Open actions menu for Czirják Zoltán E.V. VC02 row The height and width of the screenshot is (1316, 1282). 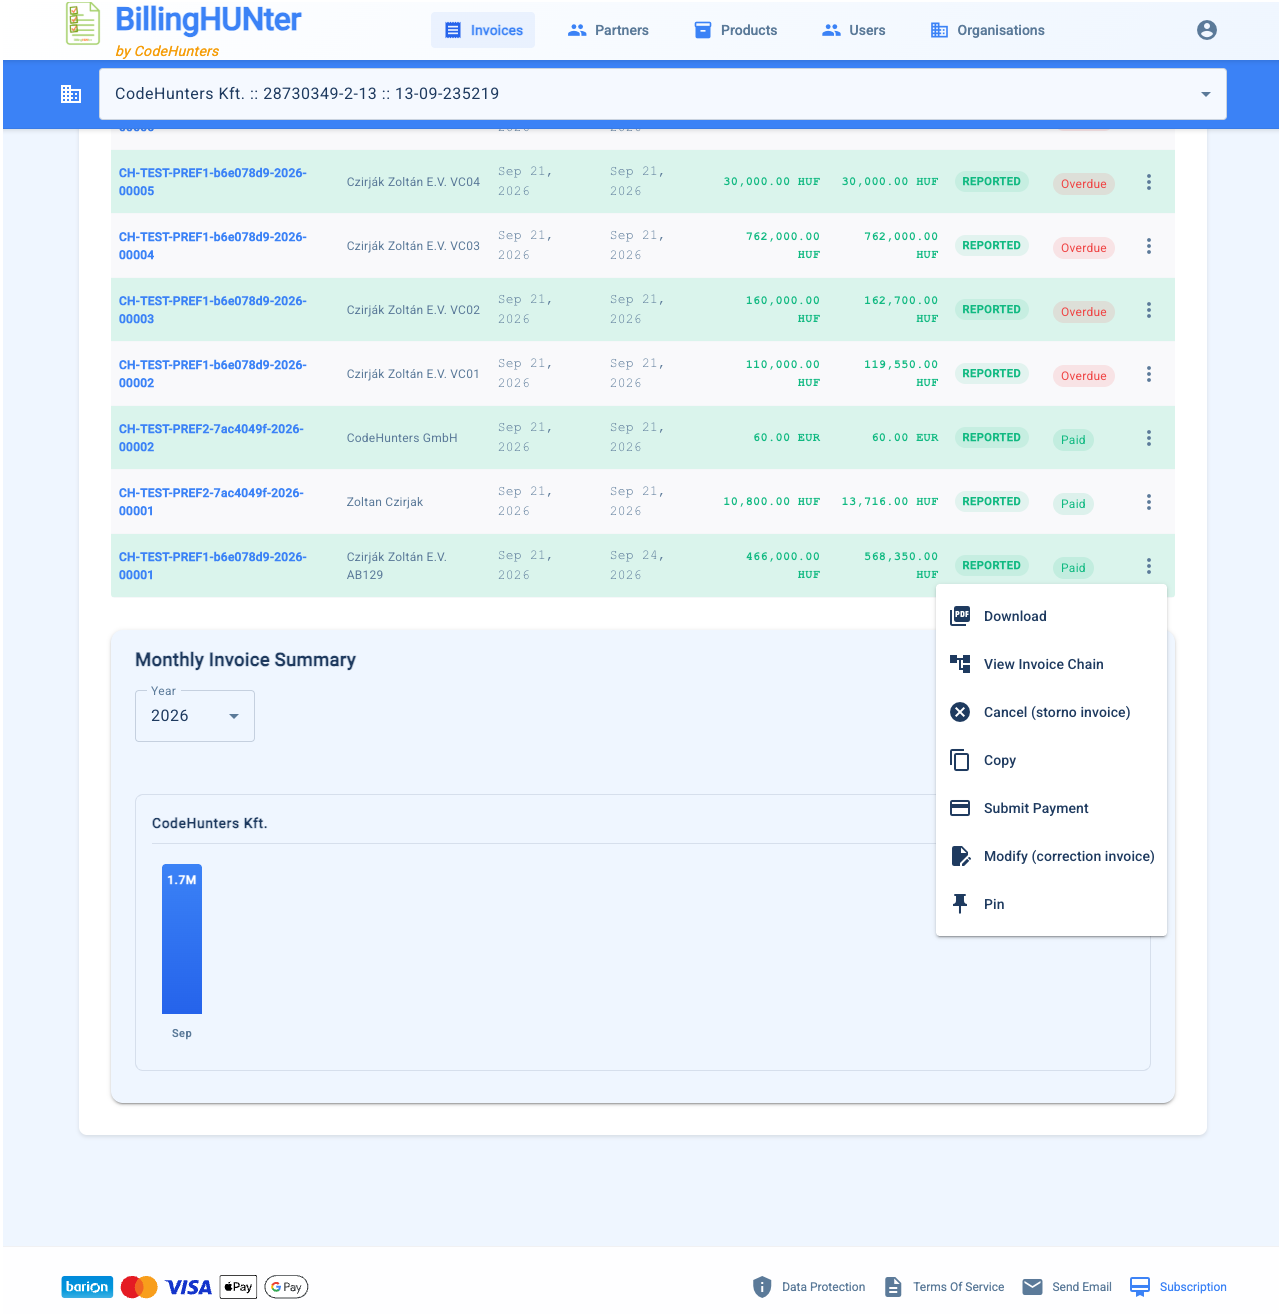[x=1149, y=310]
